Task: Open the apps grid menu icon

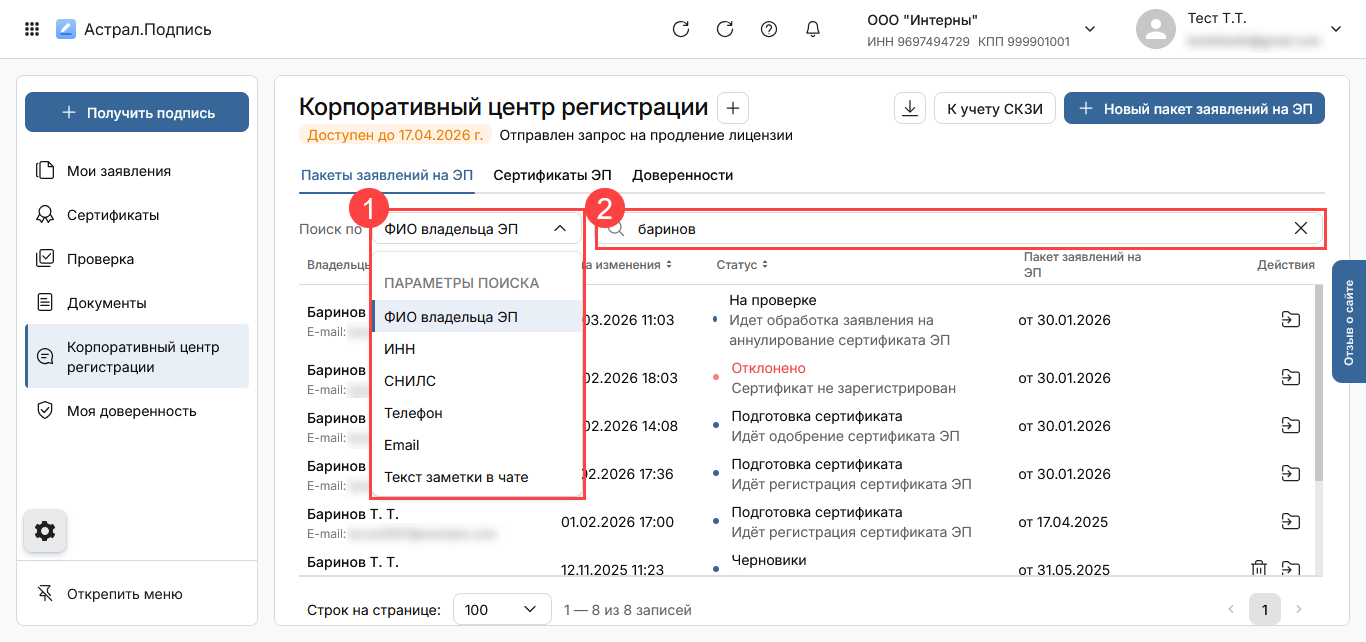Action: point(32,29)
